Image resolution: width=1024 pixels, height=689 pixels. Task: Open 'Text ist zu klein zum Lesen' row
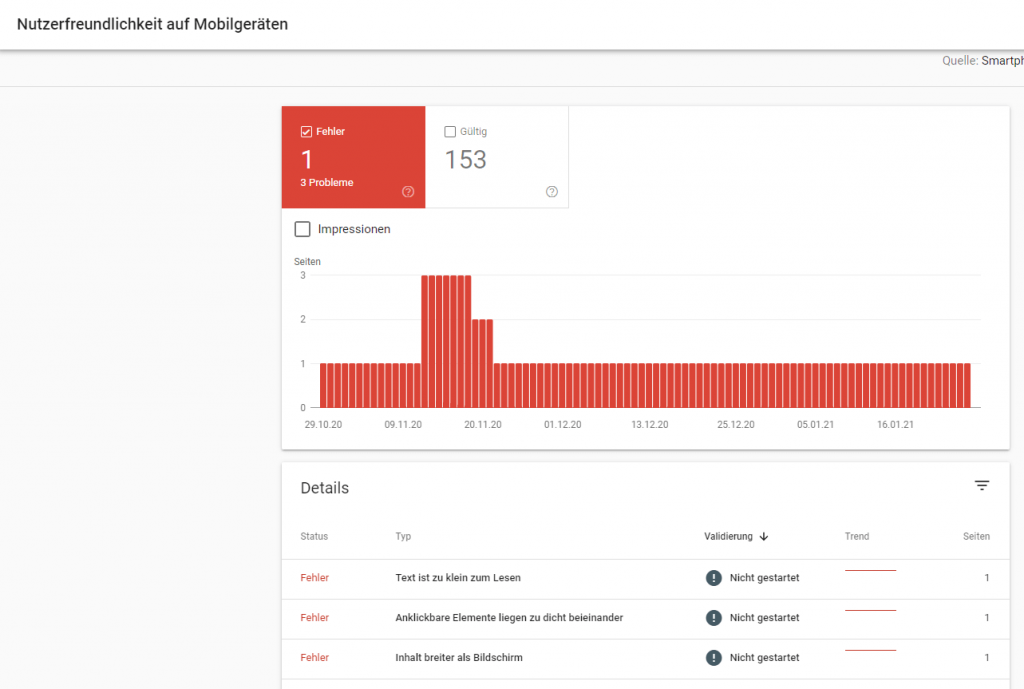coord(645,579)
